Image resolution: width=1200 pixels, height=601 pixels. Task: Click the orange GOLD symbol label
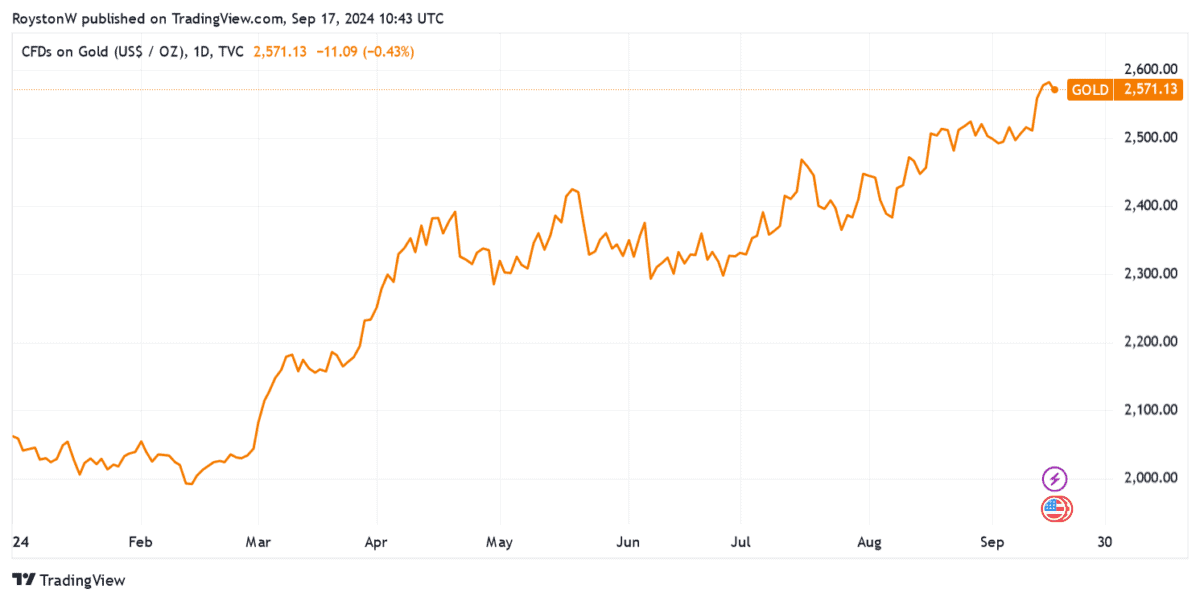click(1090, 90)
